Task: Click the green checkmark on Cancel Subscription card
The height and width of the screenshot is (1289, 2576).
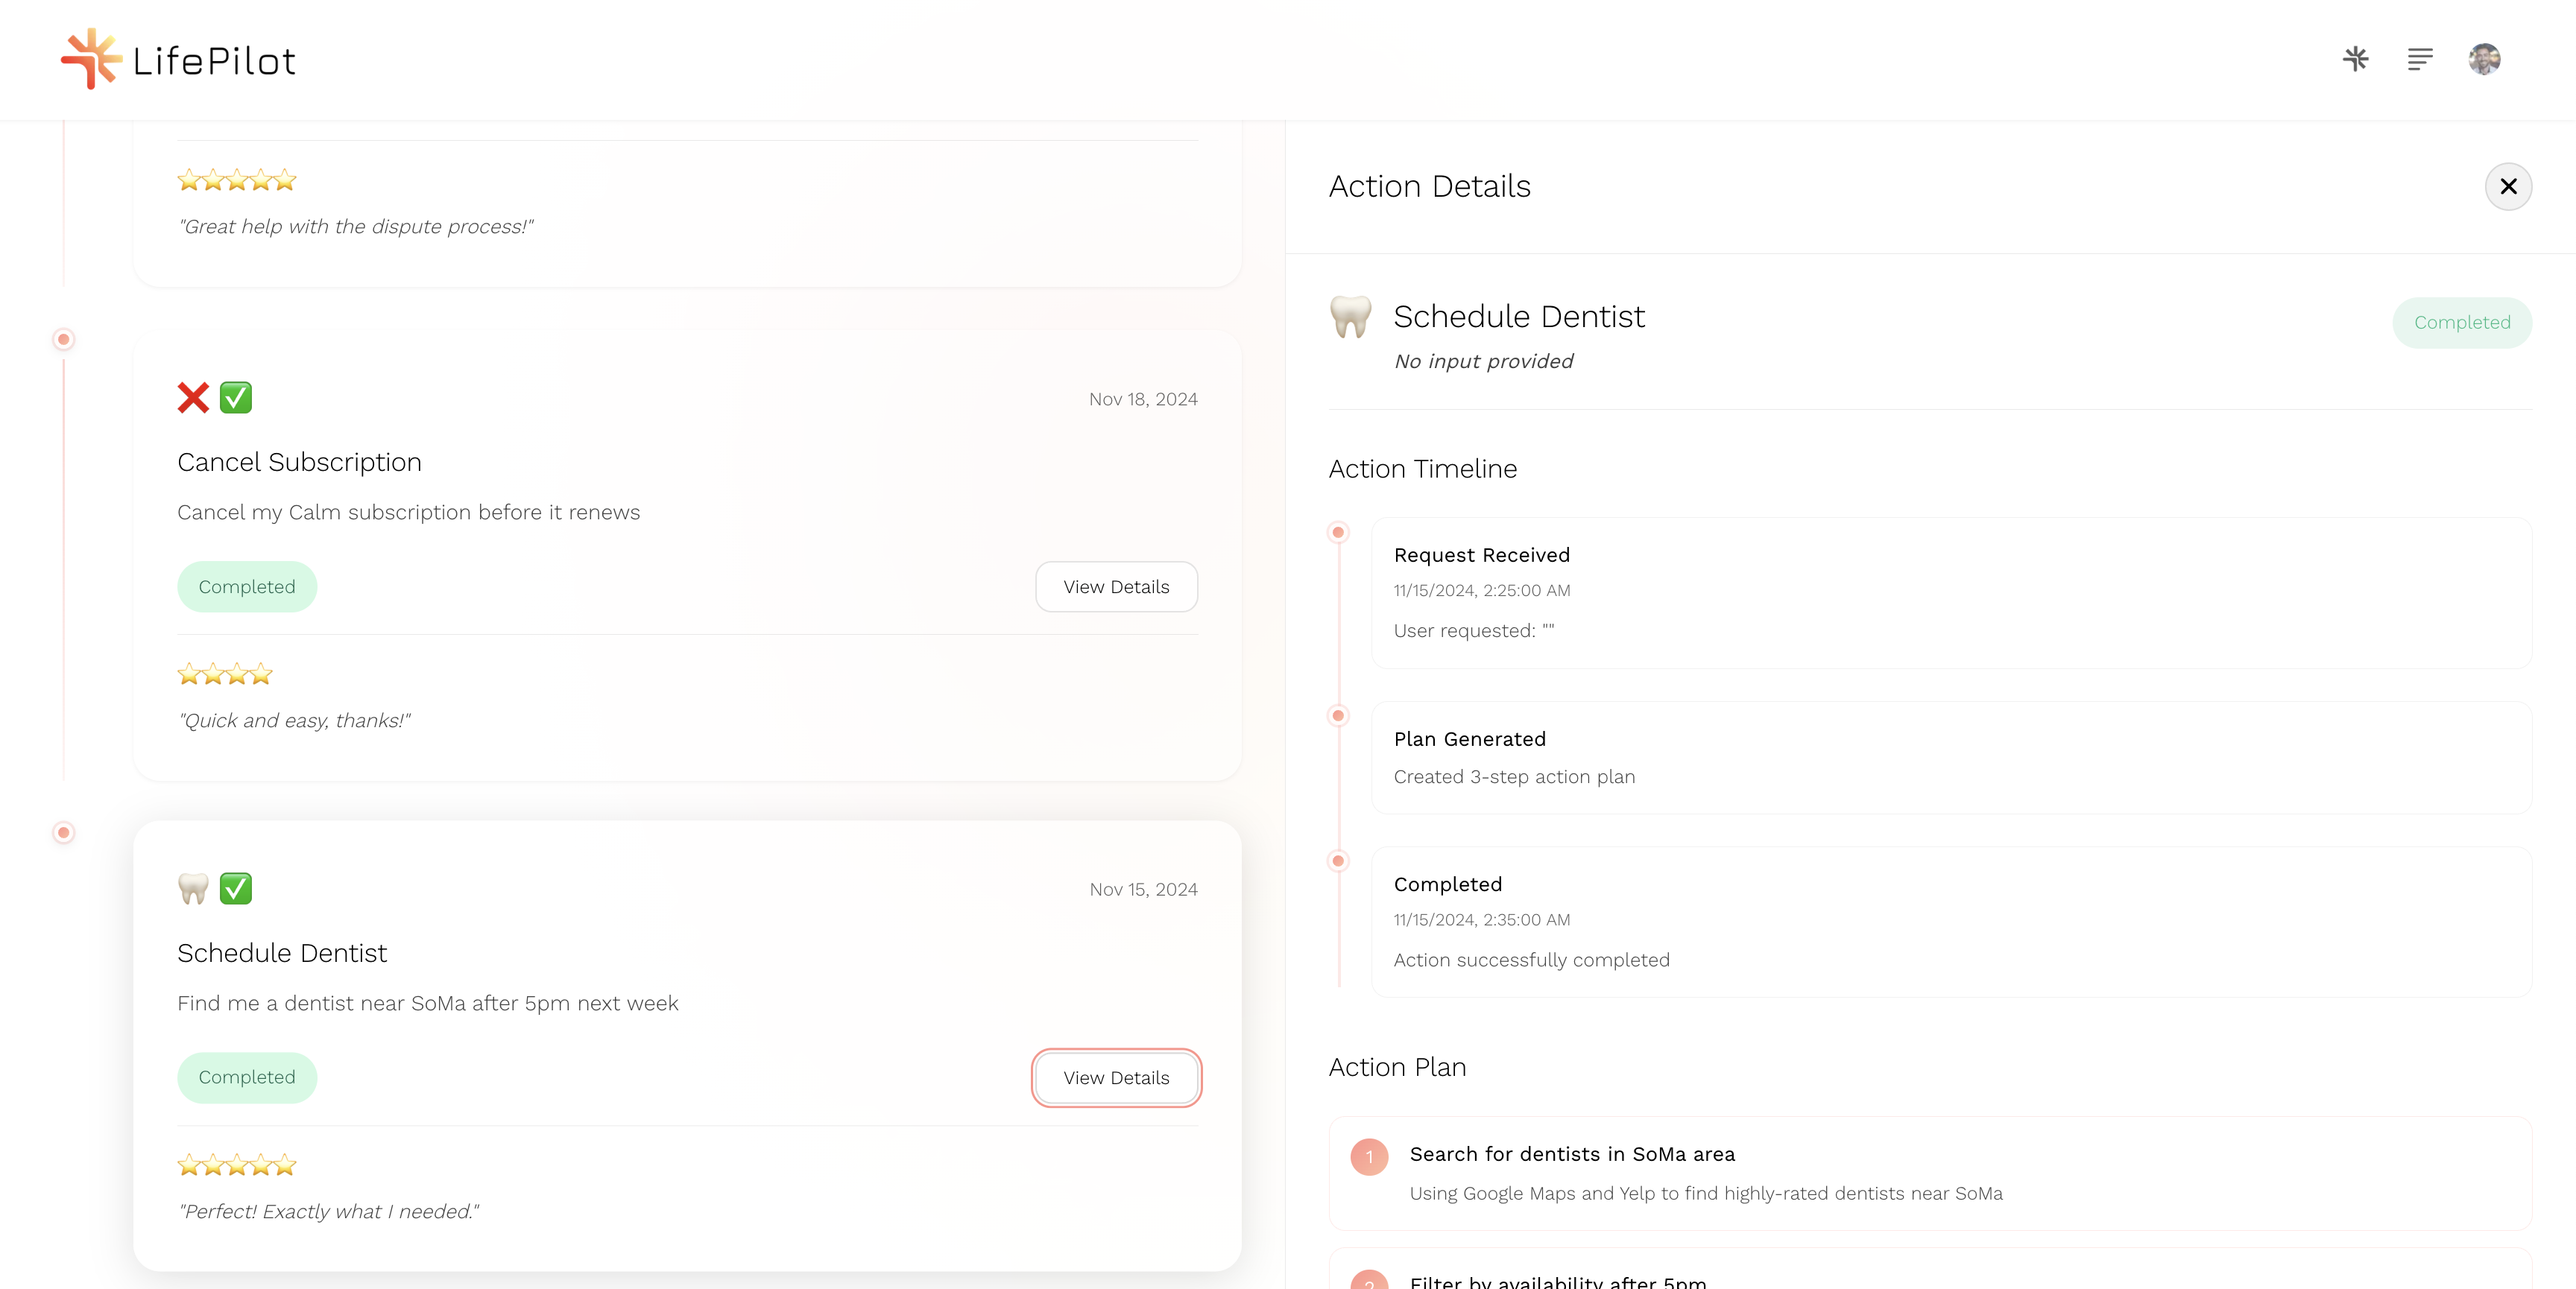Action: pyautogui.click(x=236, y=398)
